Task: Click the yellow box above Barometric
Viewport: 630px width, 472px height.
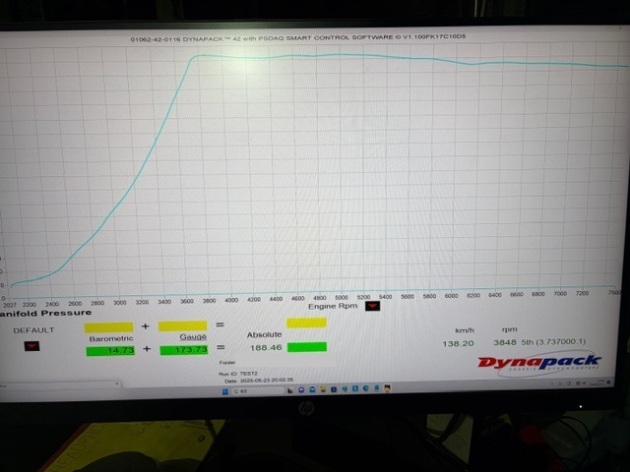Action: coord(109,326)
